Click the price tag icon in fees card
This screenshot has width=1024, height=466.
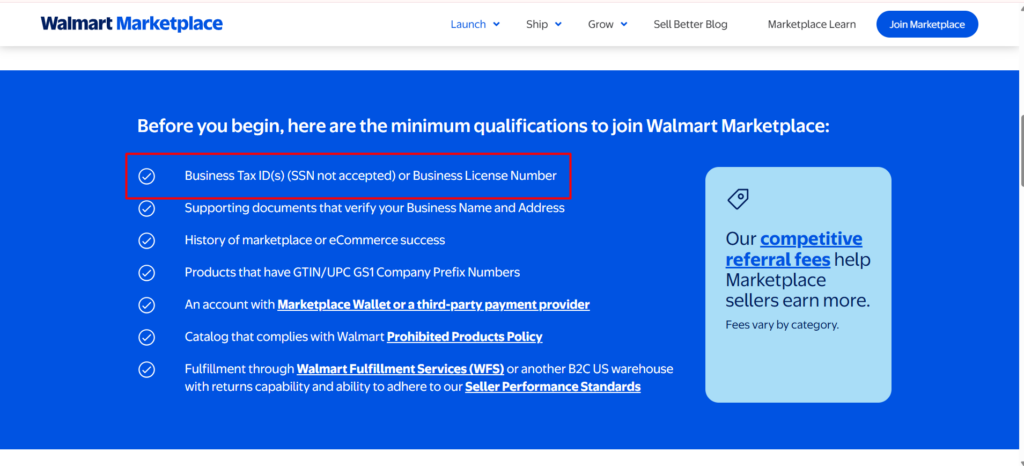(x=738, y=199)
